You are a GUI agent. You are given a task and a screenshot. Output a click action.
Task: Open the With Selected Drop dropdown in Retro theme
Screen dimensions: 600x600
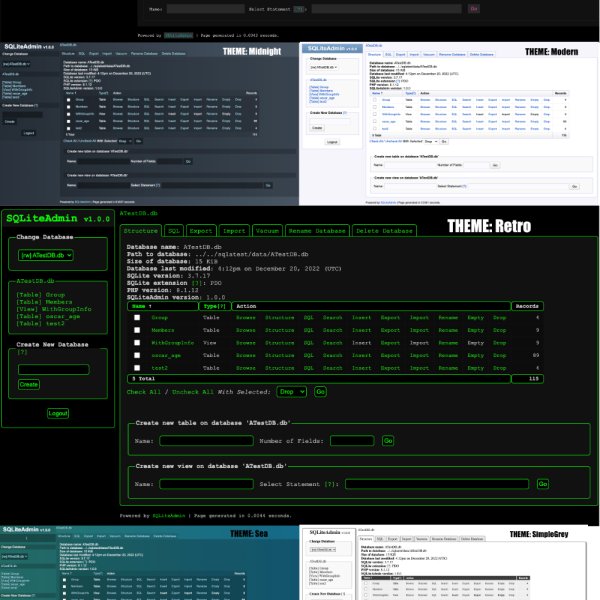coord(291,392)
